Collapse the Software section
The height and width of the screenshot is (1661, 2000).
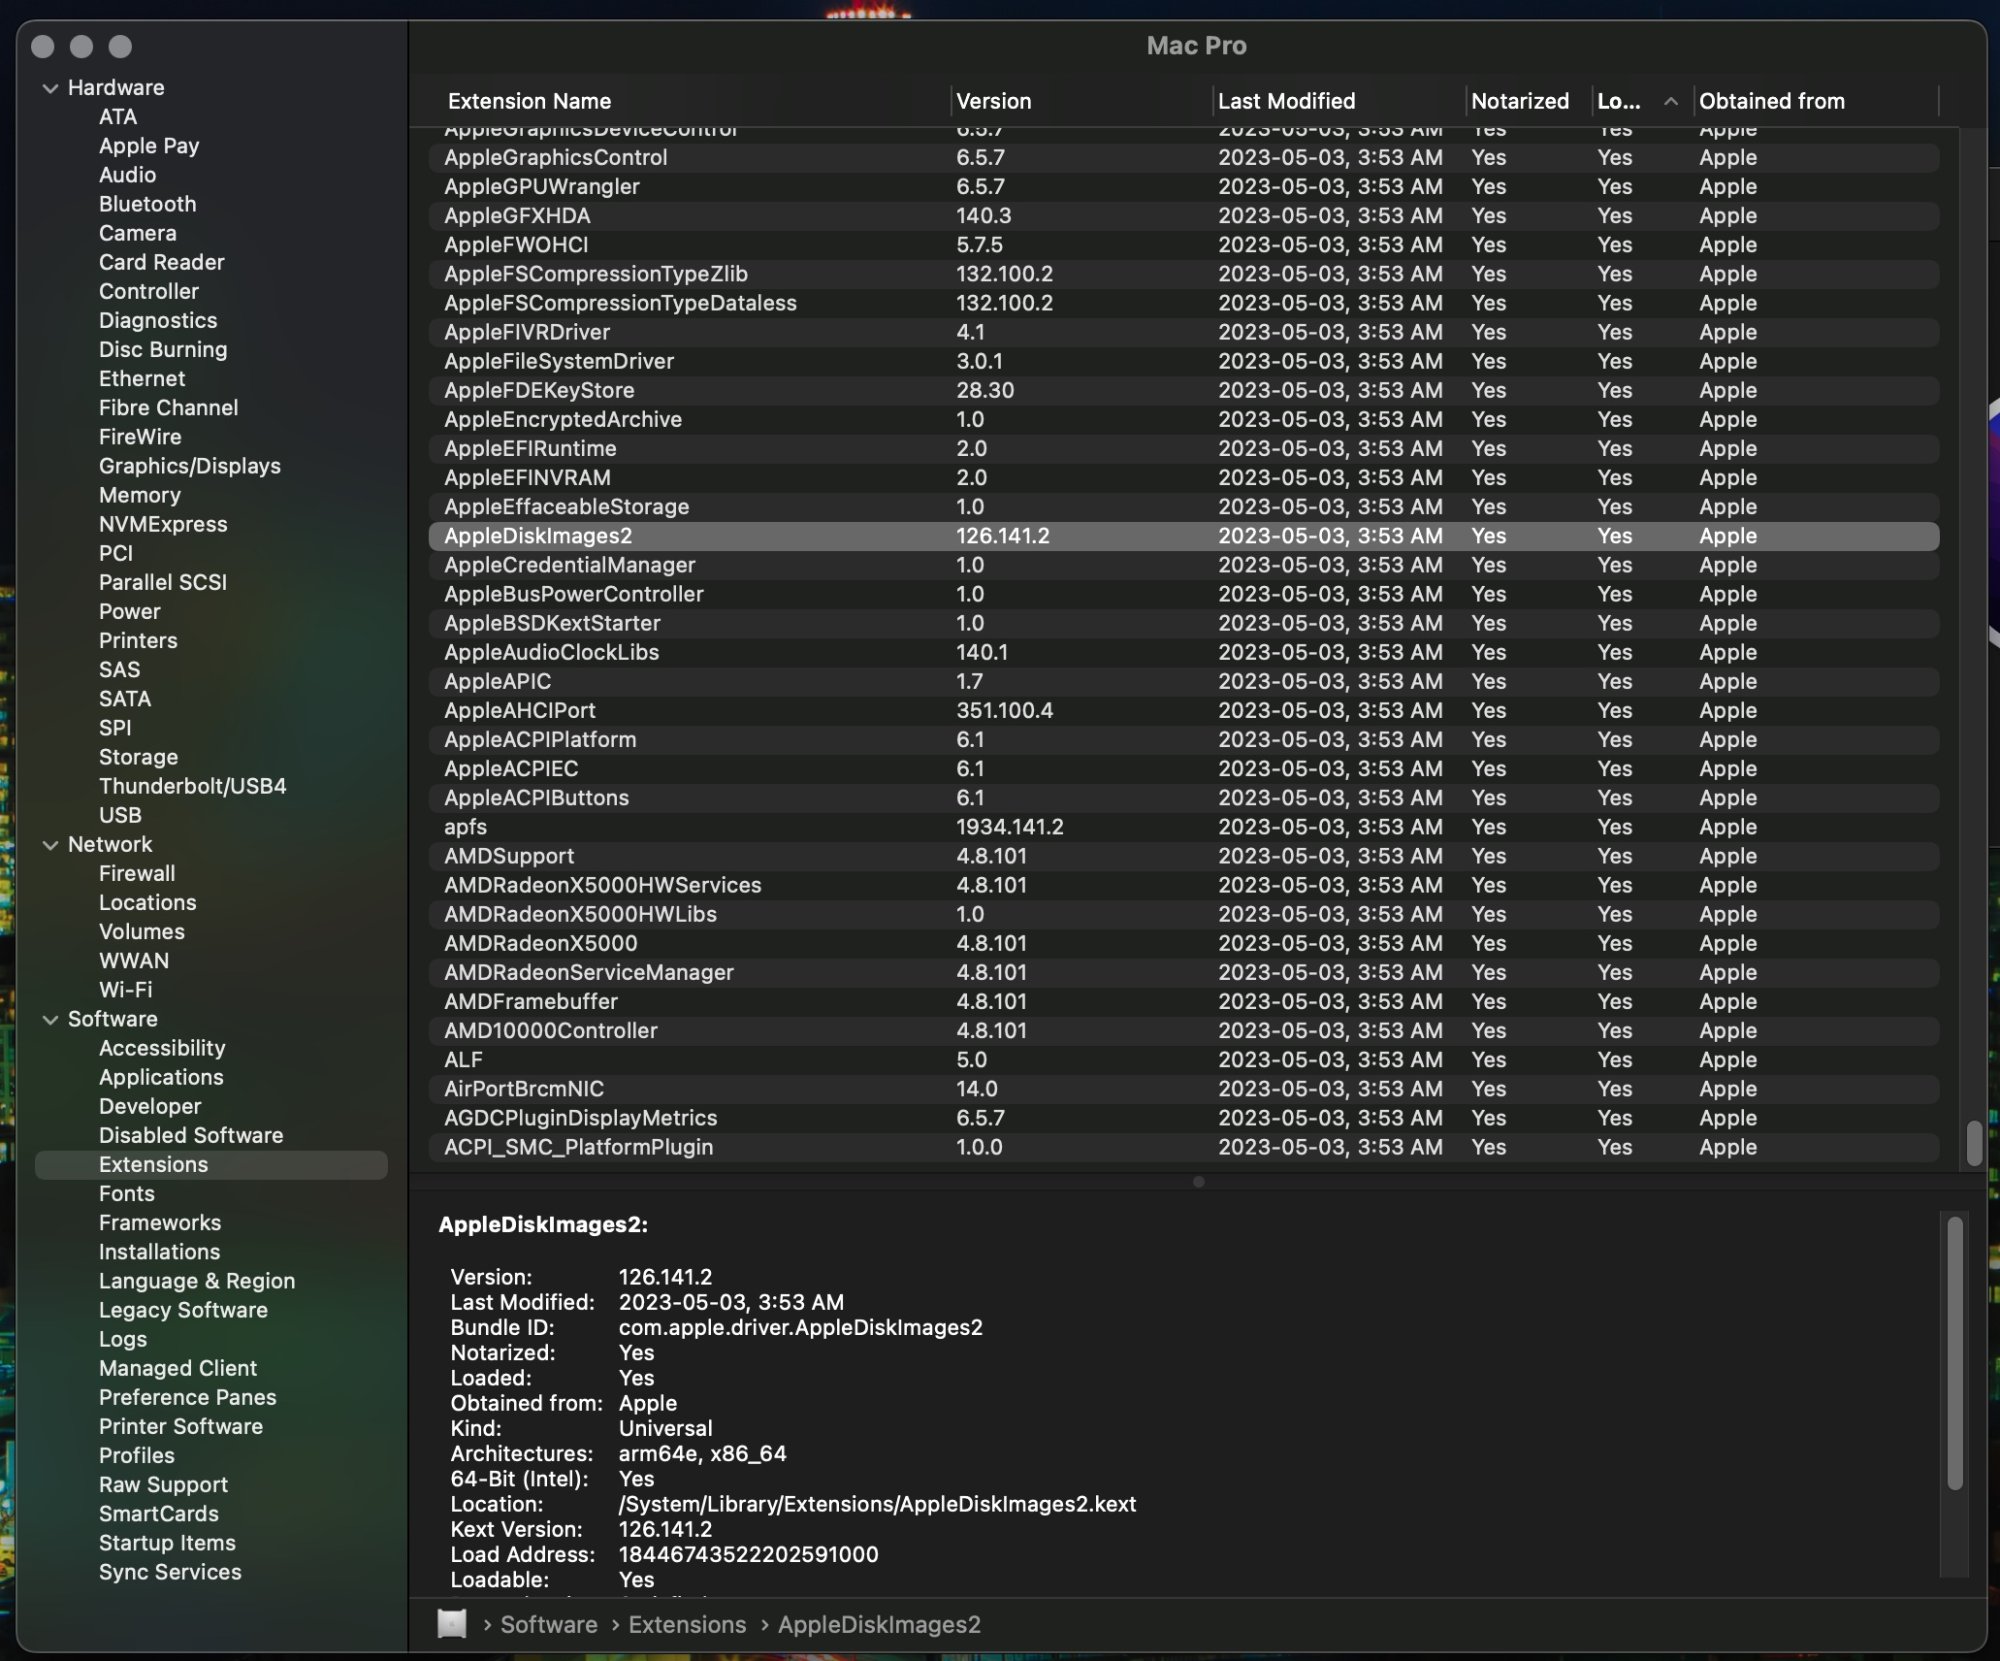[x=50, y=1020]
